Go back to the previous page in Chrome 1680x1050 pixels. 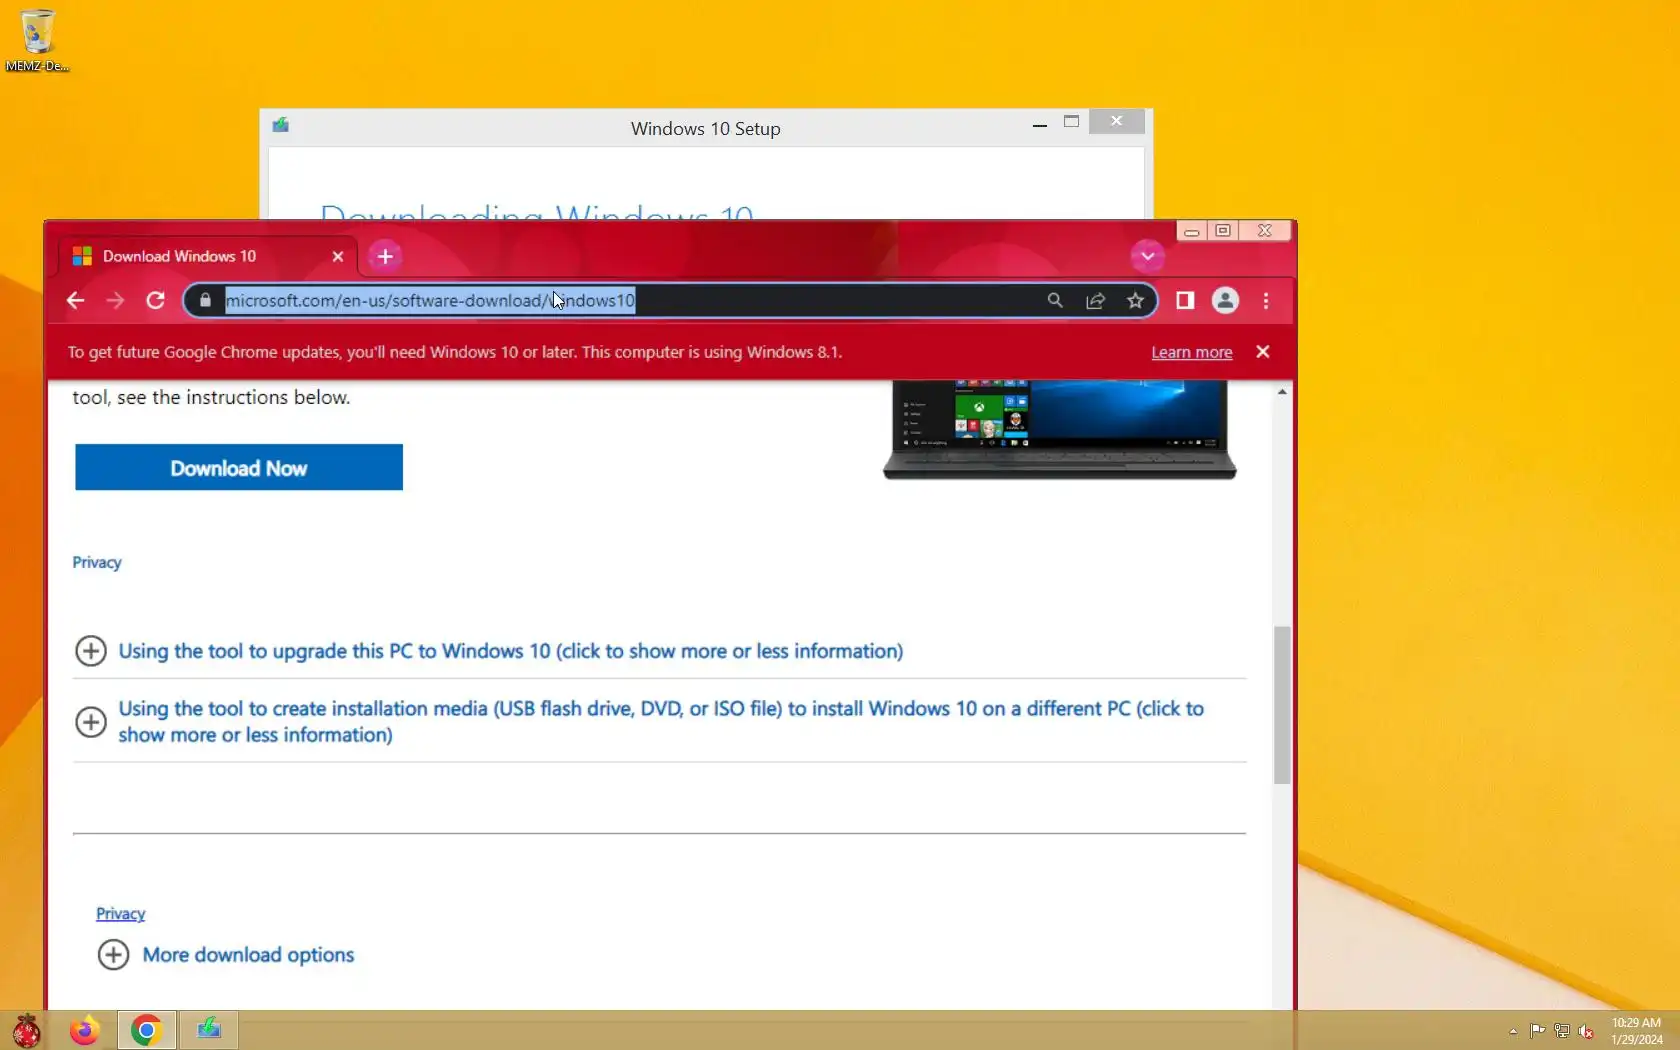point(75,301)
